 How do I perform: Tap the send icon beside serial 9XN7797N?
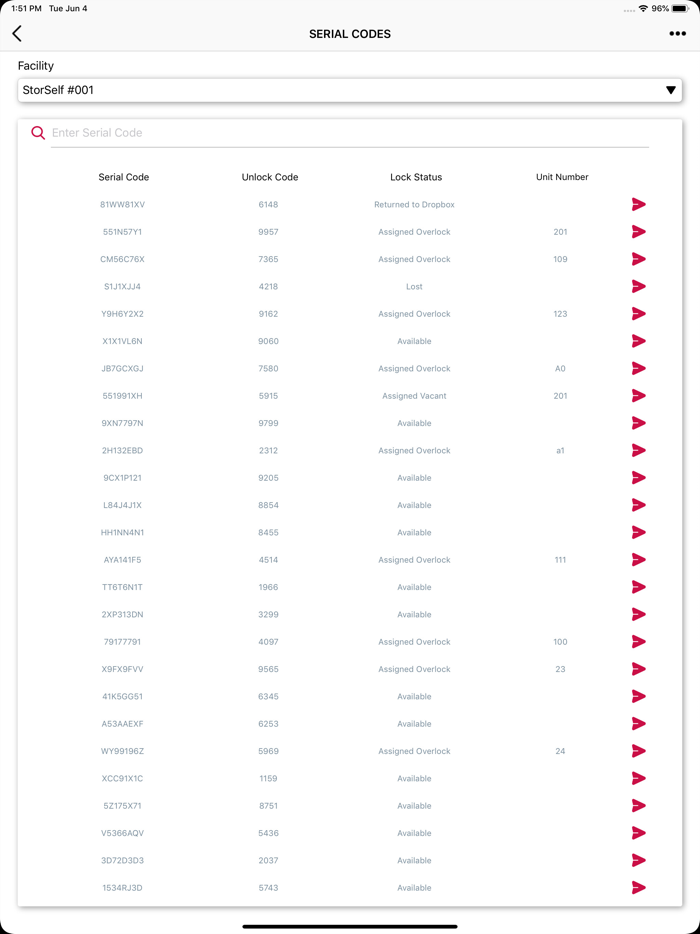click(638, 423)
